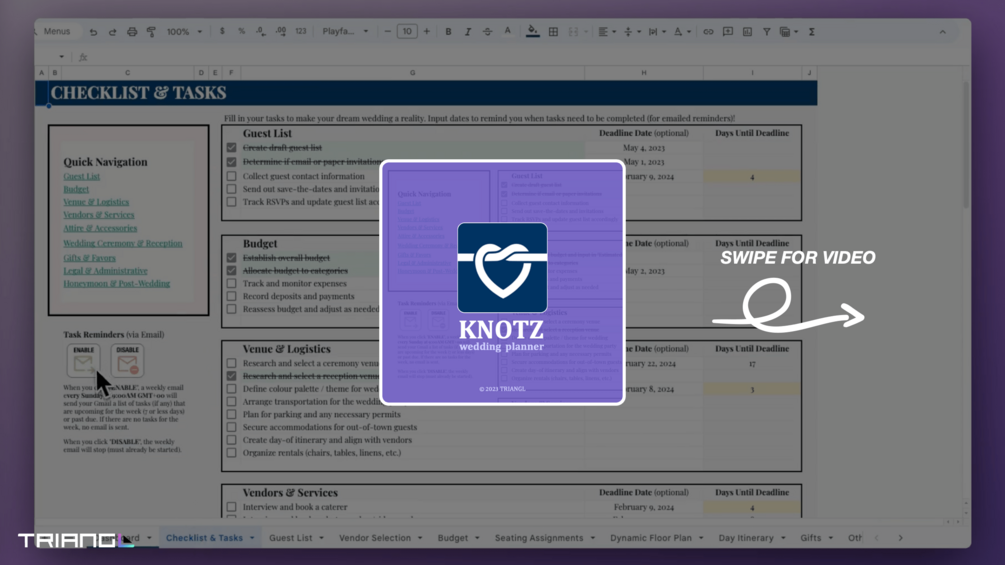Image resolution: width=1005 pixels, height=565 pixels.
Task: Select the Paint format tool
Action: point(151,31)
